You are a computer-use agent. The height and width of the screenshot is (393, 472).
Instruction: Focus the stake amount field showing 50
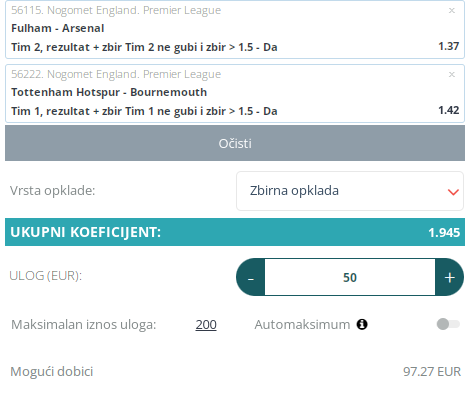[x=350, y=277]
